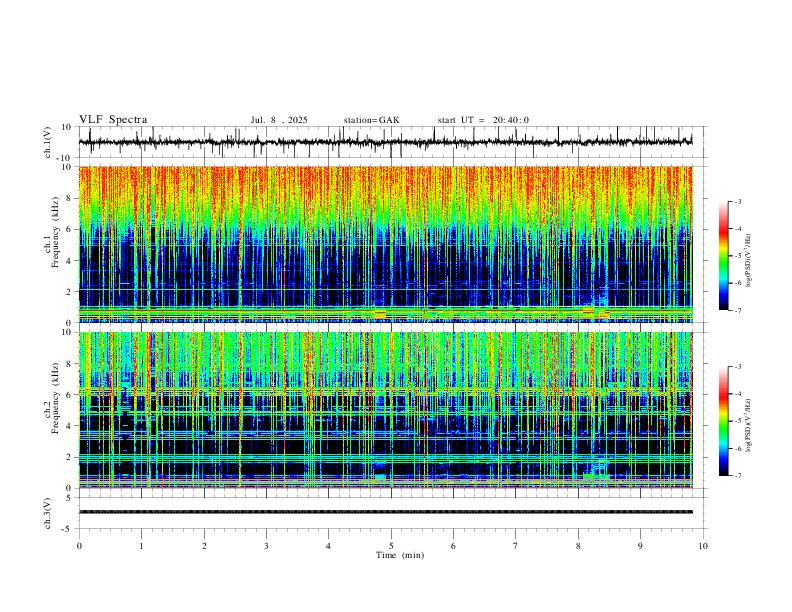The height and width of the screenshot is (612, 792).
Task: Select the date text "Jul. 8 , 2025"
Action: pyautogui.click(x=279, y=120)
